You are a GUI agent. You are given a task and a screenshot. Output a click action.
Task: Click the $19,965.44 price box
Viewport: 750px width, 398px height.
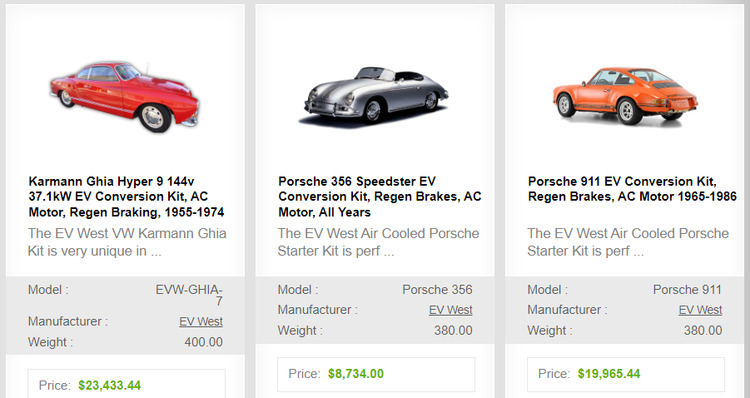pyautogui.click(x=626, y=374)
